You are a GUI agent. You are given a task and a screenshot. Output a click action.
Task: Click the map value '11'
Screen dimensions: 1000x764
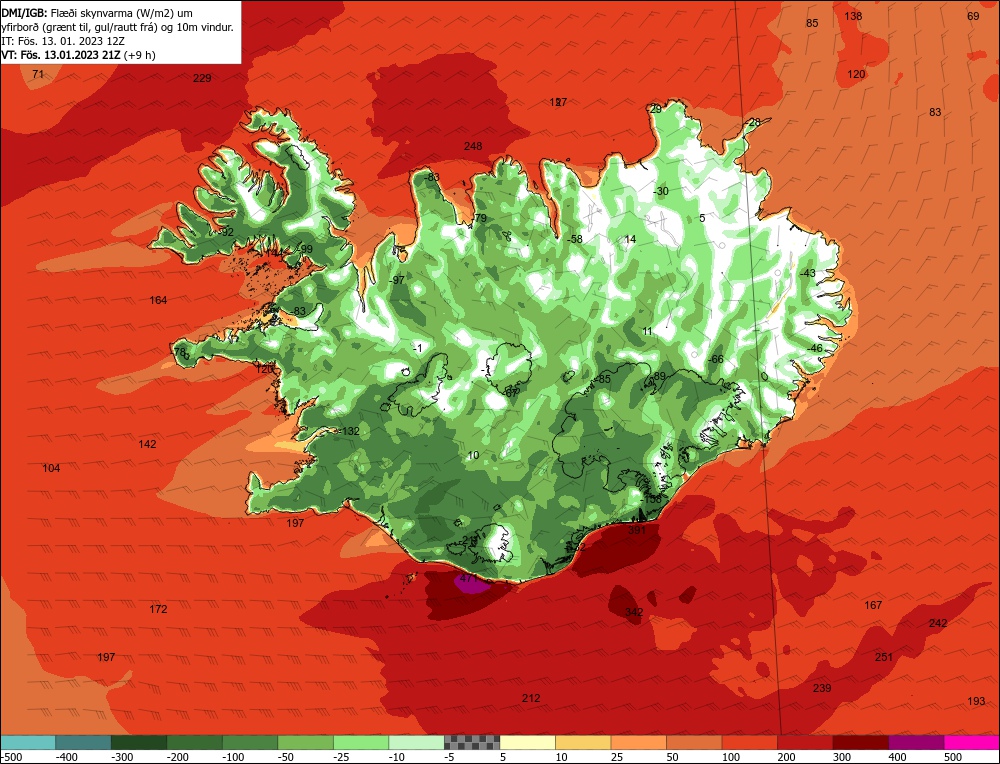(648, 332)
